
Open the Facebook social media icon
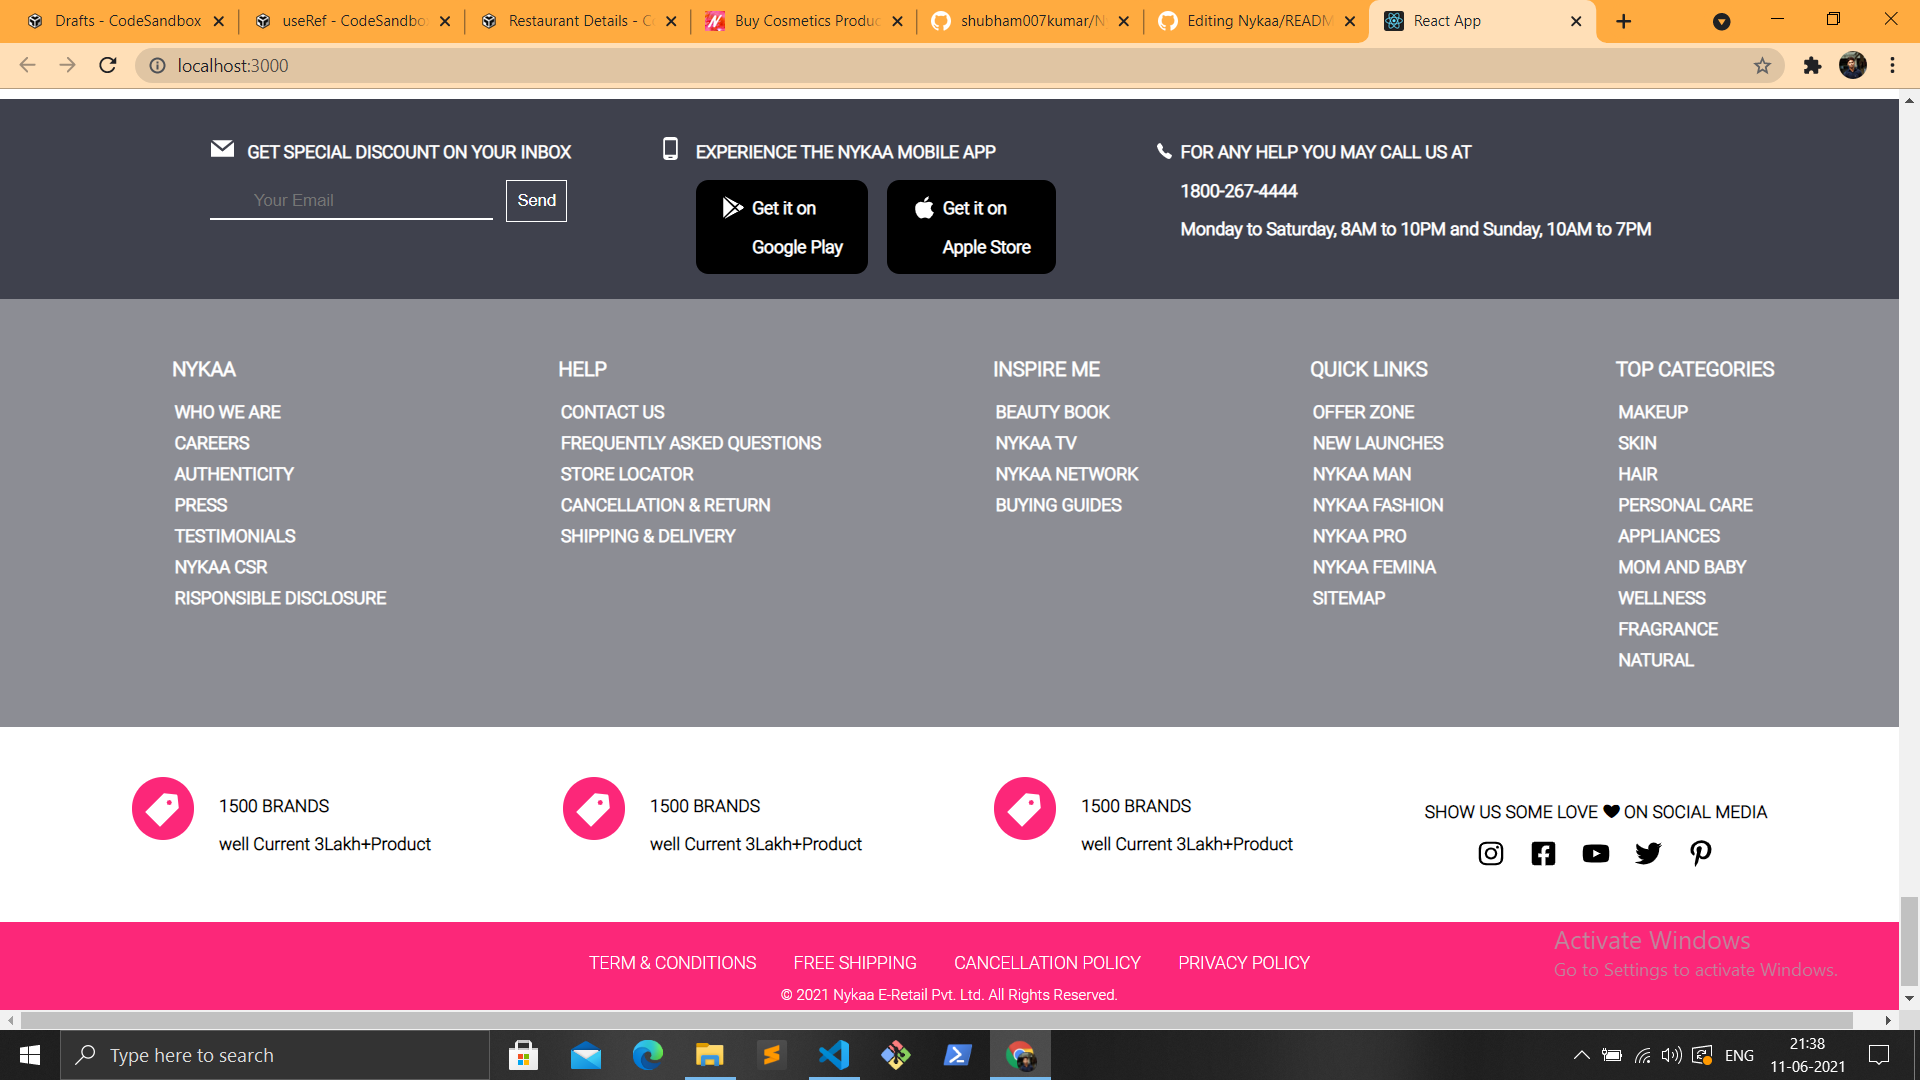pos(1543,853)
